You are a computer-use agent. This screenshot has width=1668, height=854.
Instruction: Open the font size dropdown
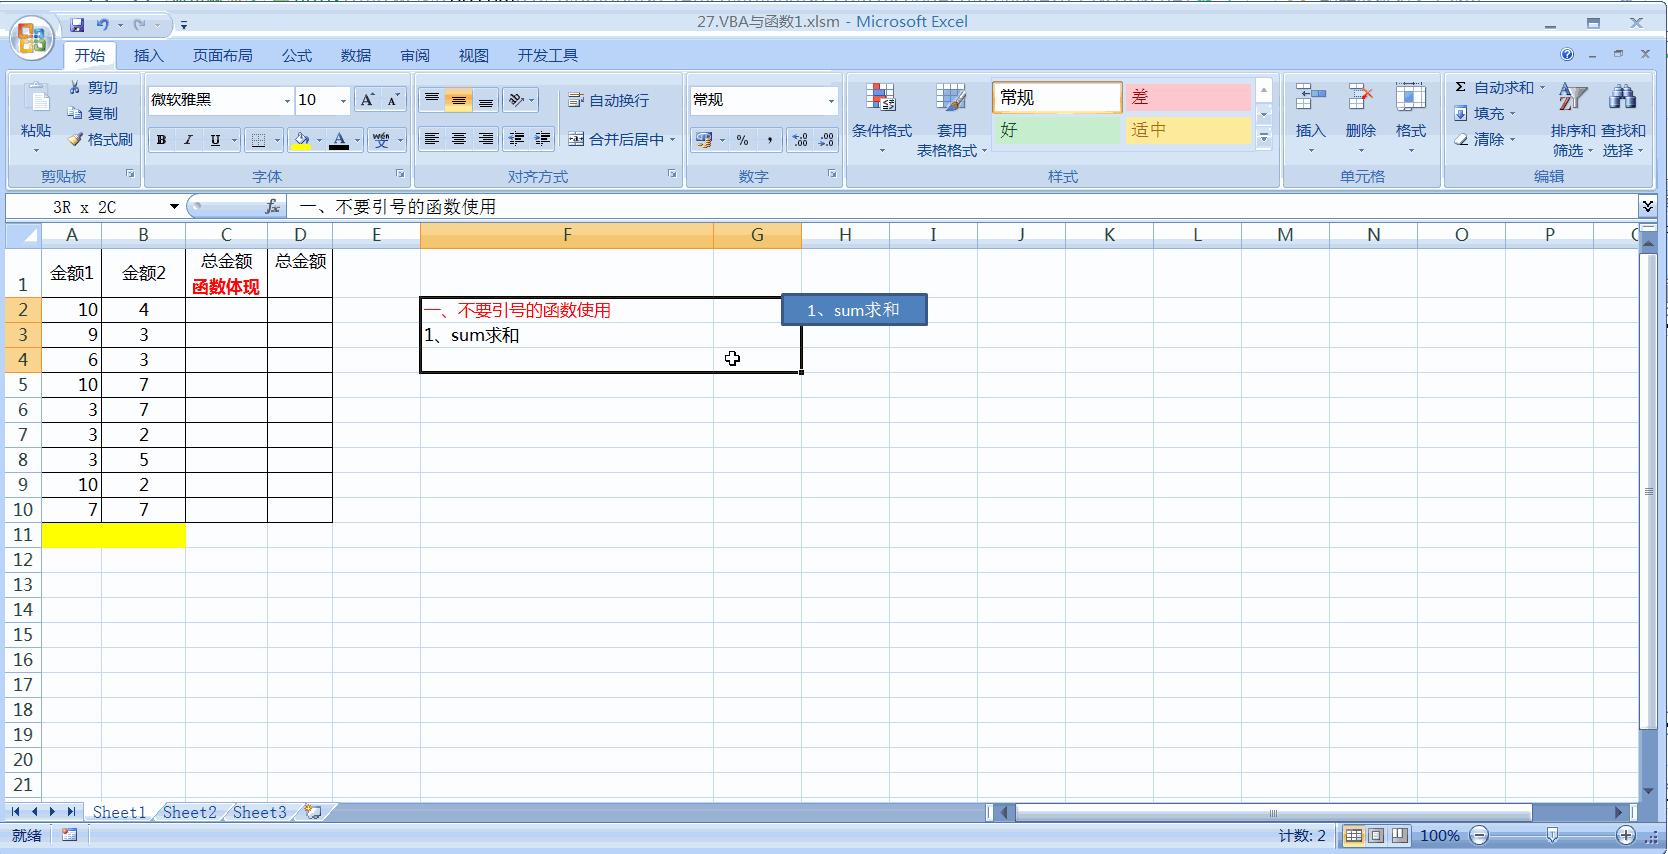(x=343, y=100)
